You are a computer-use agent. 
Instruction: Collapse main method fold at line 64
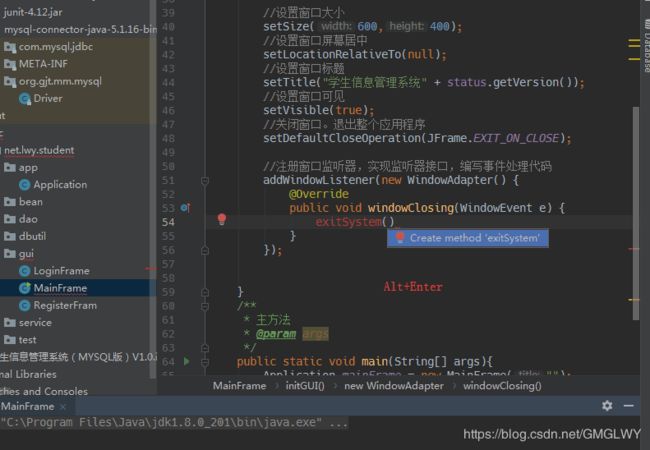pos(205,362)
